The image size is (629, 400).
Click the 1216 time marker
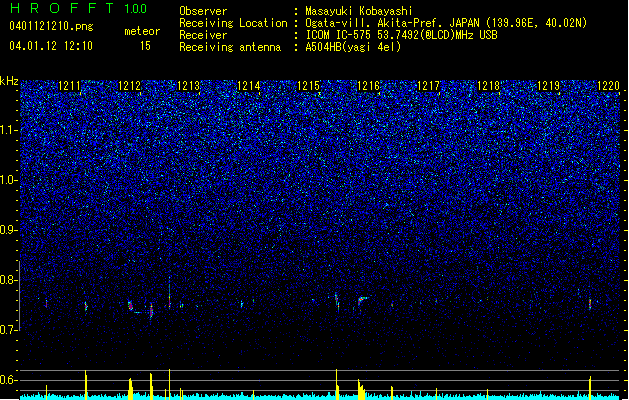coord(368,85)
